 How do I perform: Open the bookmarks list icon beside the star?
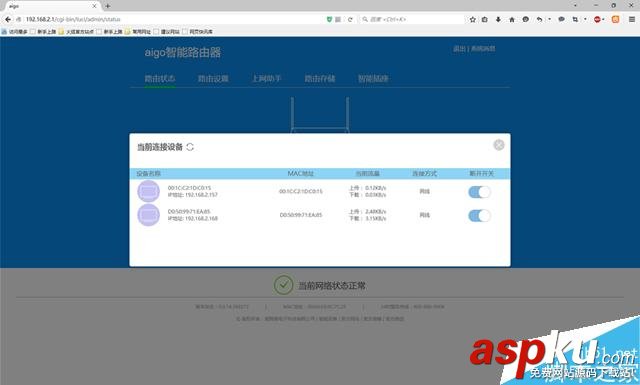[484, 19]
